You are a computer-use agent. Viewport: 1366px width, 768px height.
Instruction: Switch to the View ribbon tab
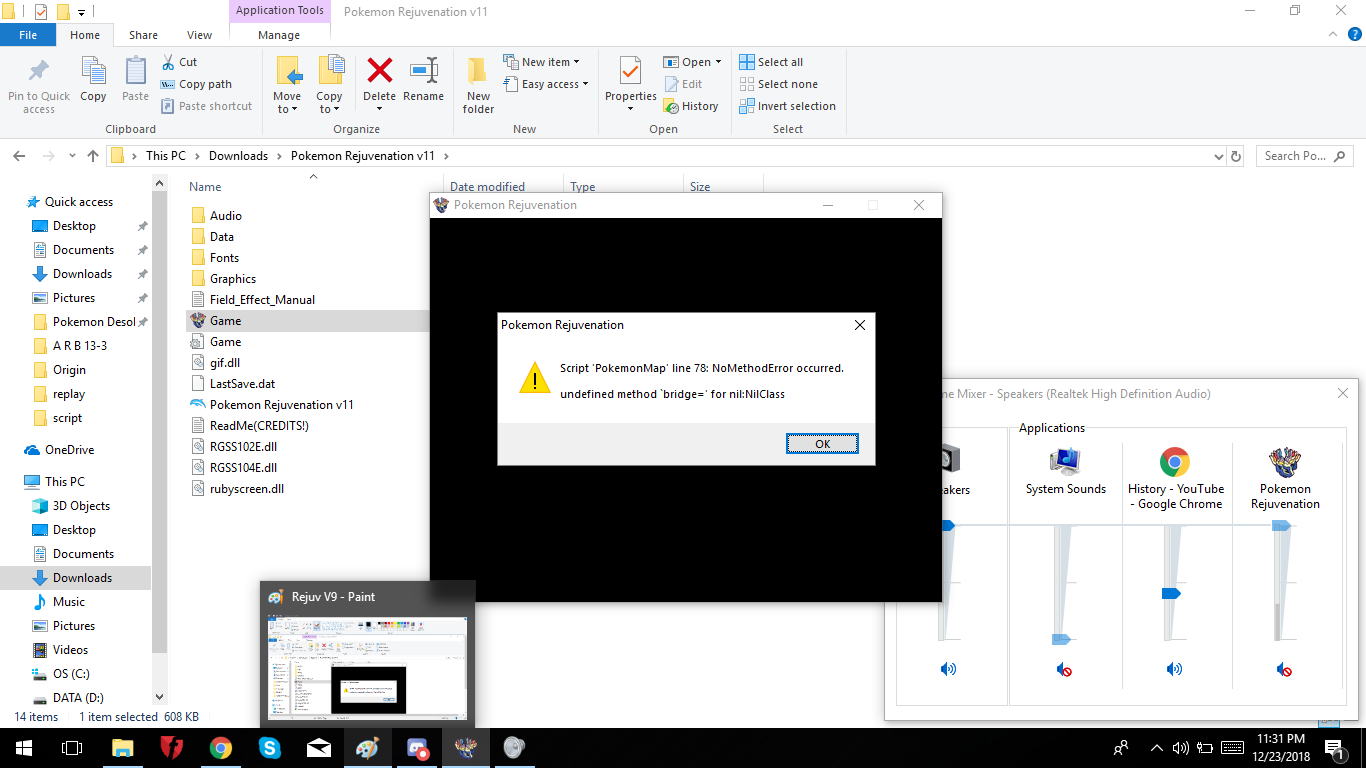[x=199, y=35]
